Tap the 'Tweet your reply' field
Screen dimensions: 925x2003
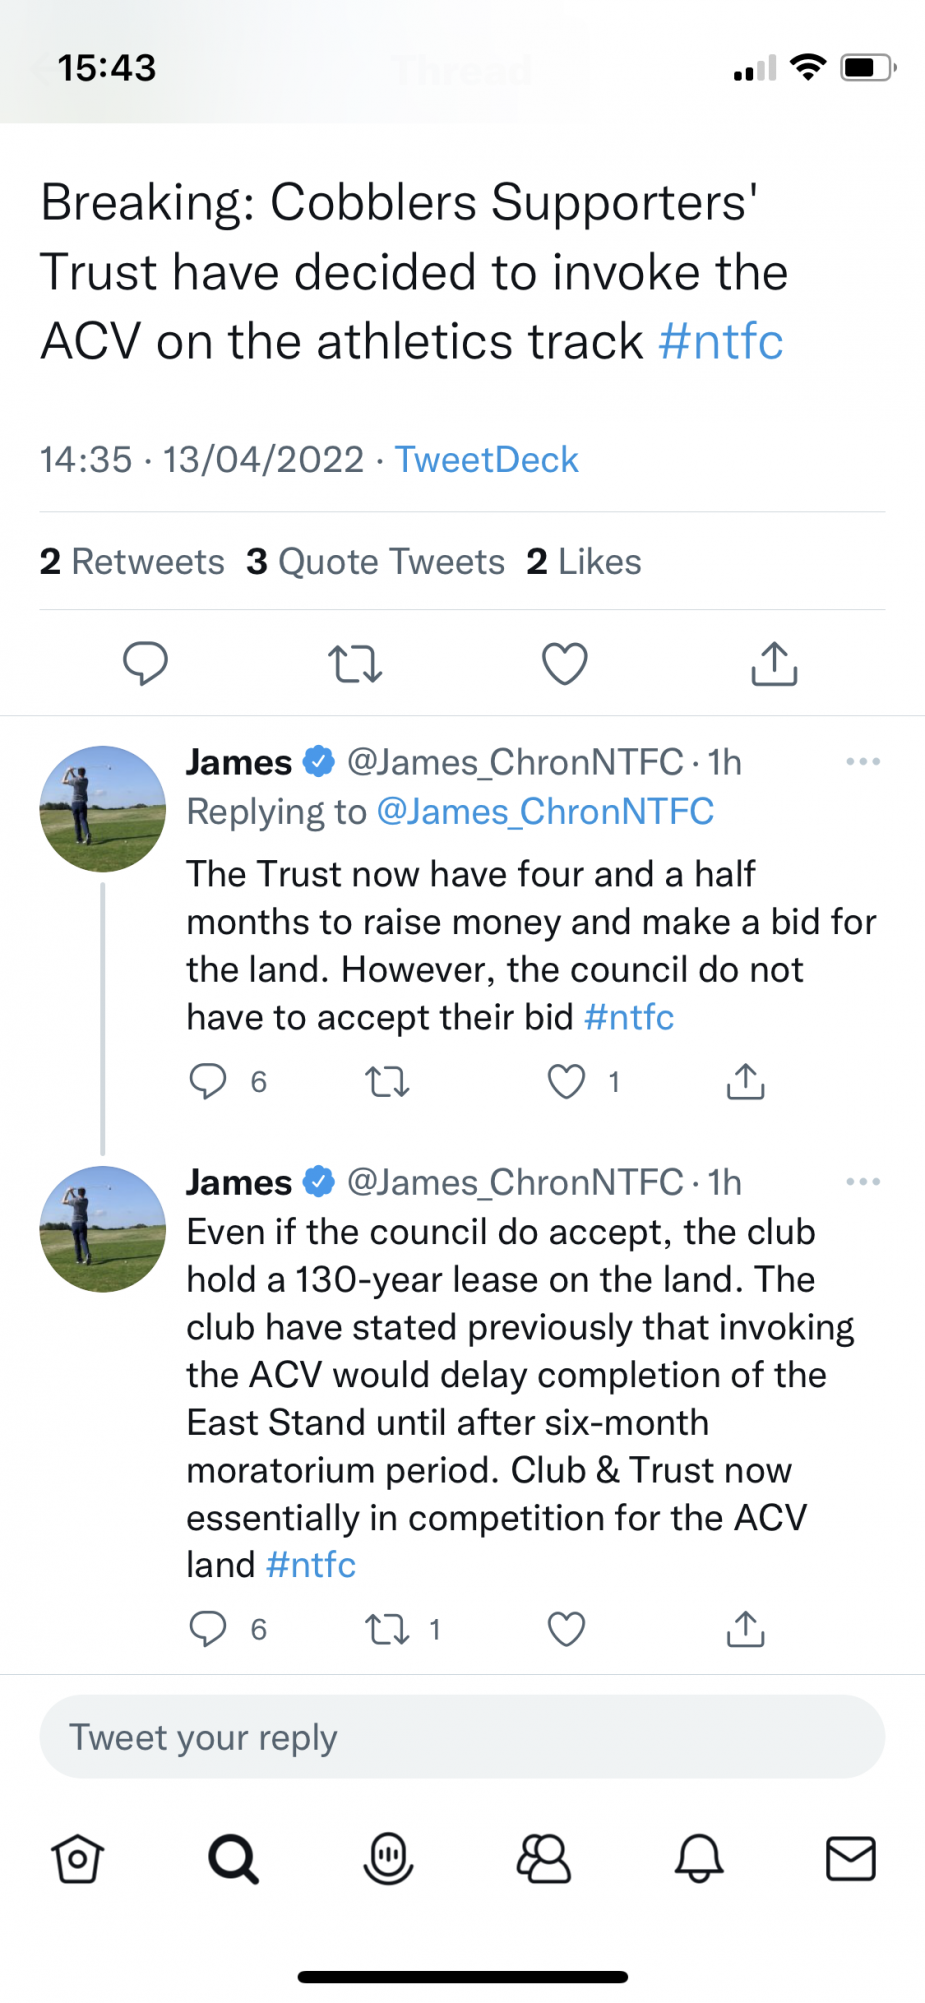(462, 1737)
